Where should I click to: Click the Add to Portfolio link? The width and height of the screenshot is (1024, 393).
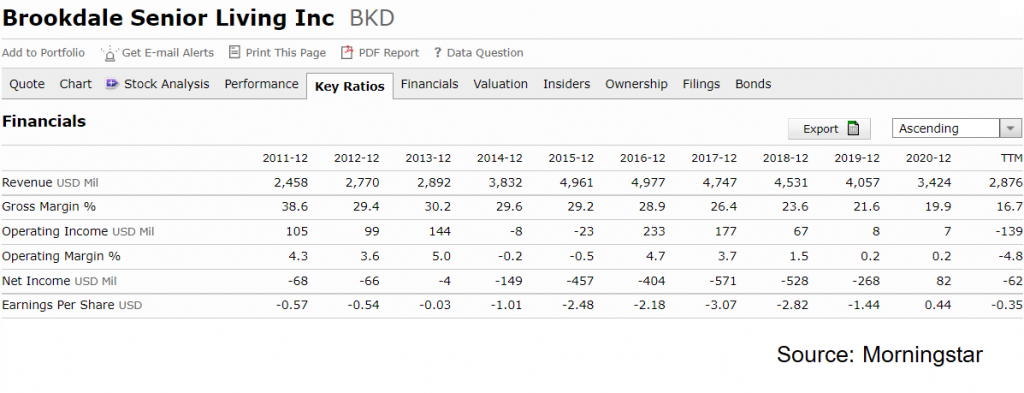[x=43, y=53]
